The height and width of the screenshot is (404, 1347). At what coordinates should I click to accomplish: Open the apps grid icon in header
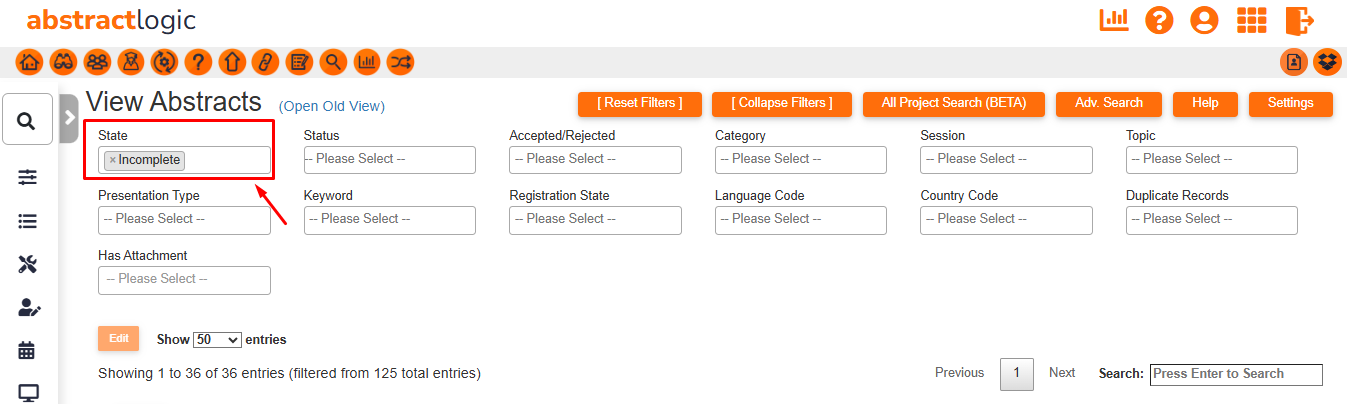tap(1252, 20)
